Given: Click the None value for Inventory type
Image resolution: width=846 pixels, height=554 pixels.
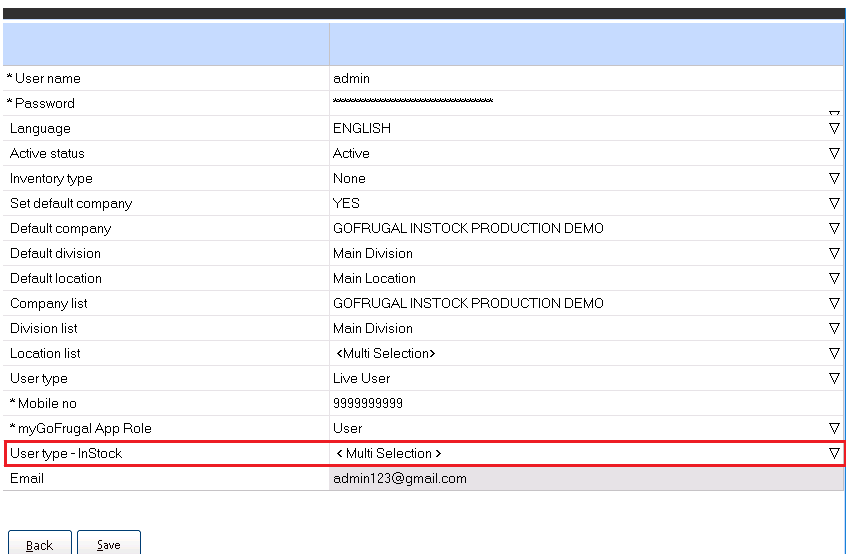Looking at the screenshot, I should pyautogui.click(x=349, y=178).
